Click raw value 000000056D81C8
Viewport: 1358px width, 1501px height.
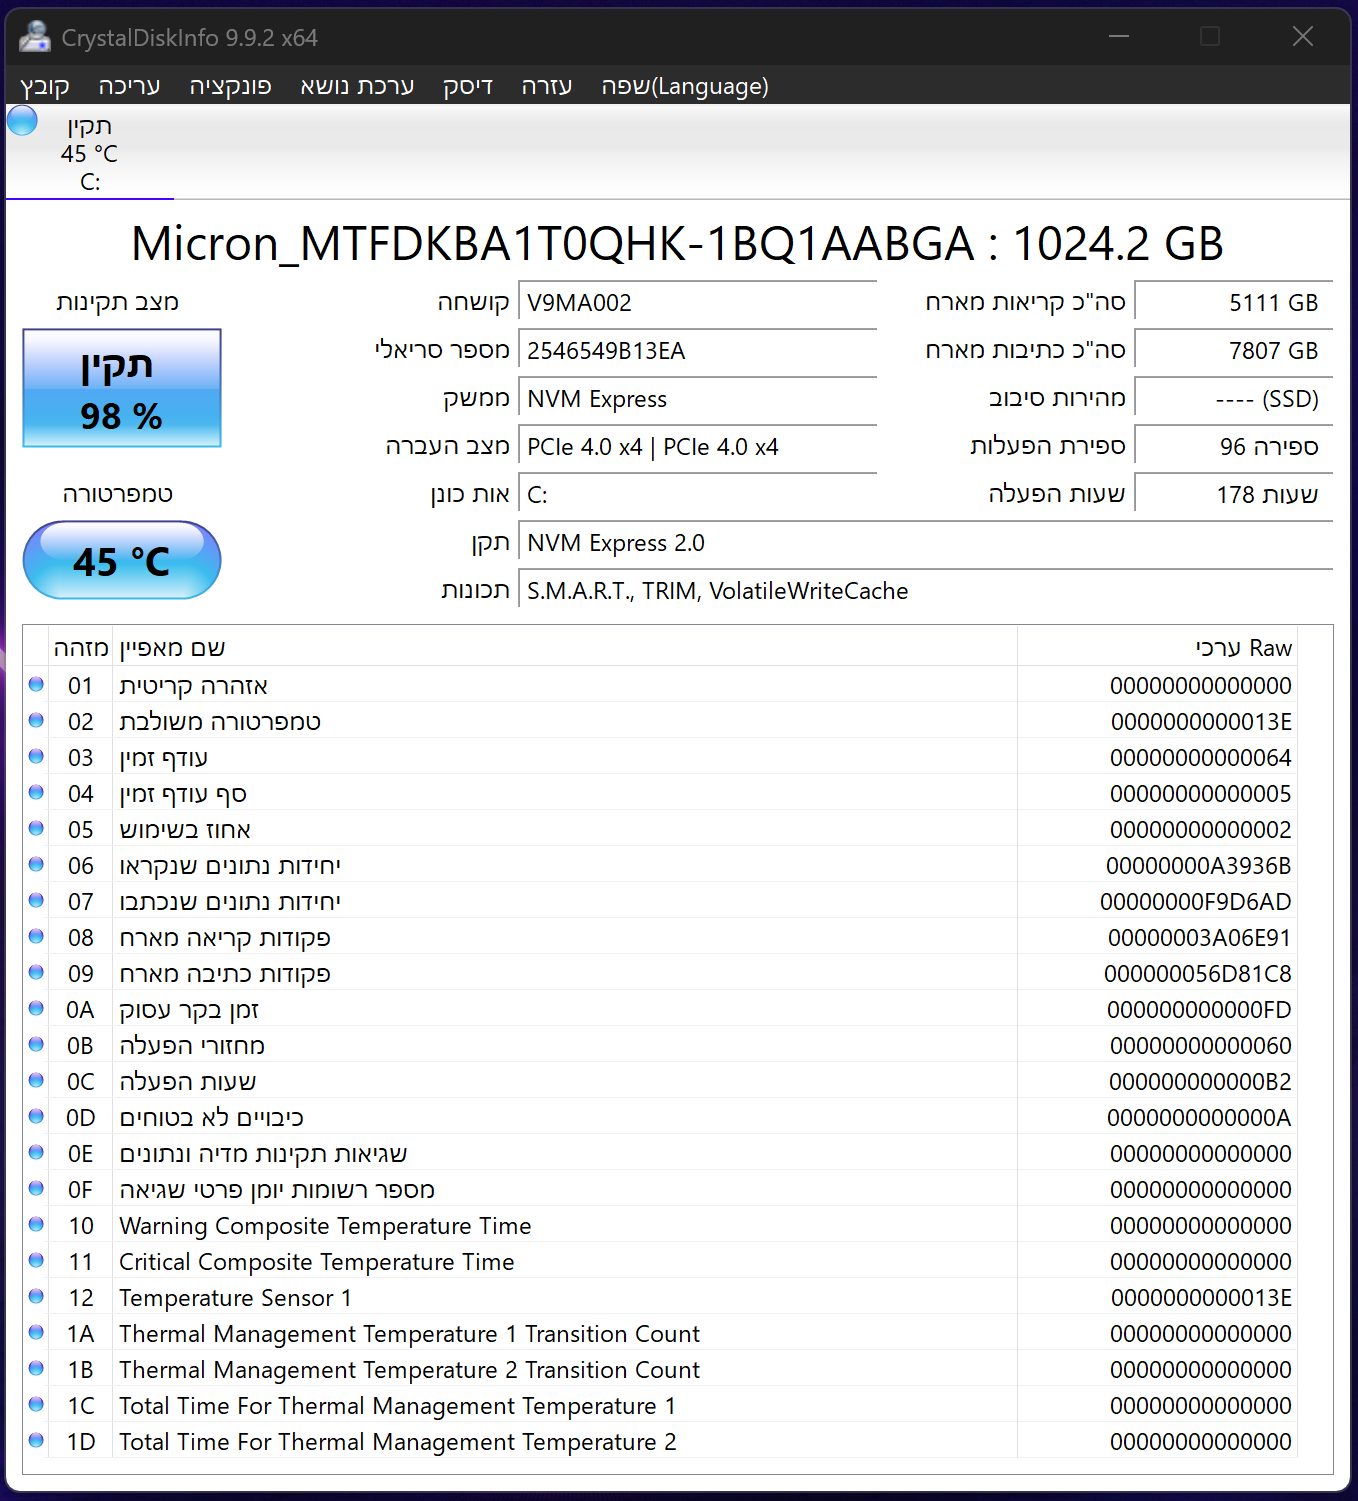click(x=1198, y=974)
